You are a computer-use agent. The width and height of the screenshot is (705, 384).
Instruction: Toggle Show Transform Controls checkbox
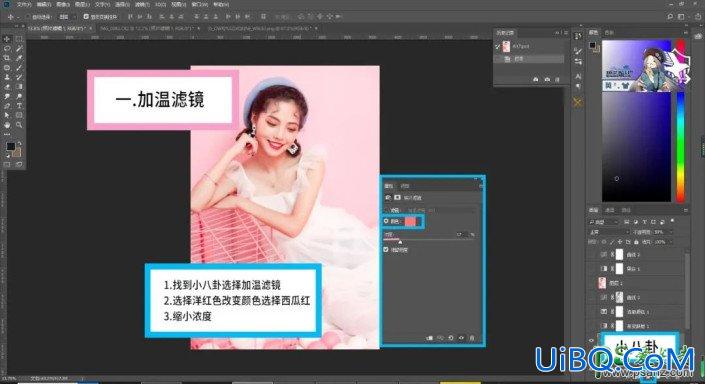click(86, 17)
